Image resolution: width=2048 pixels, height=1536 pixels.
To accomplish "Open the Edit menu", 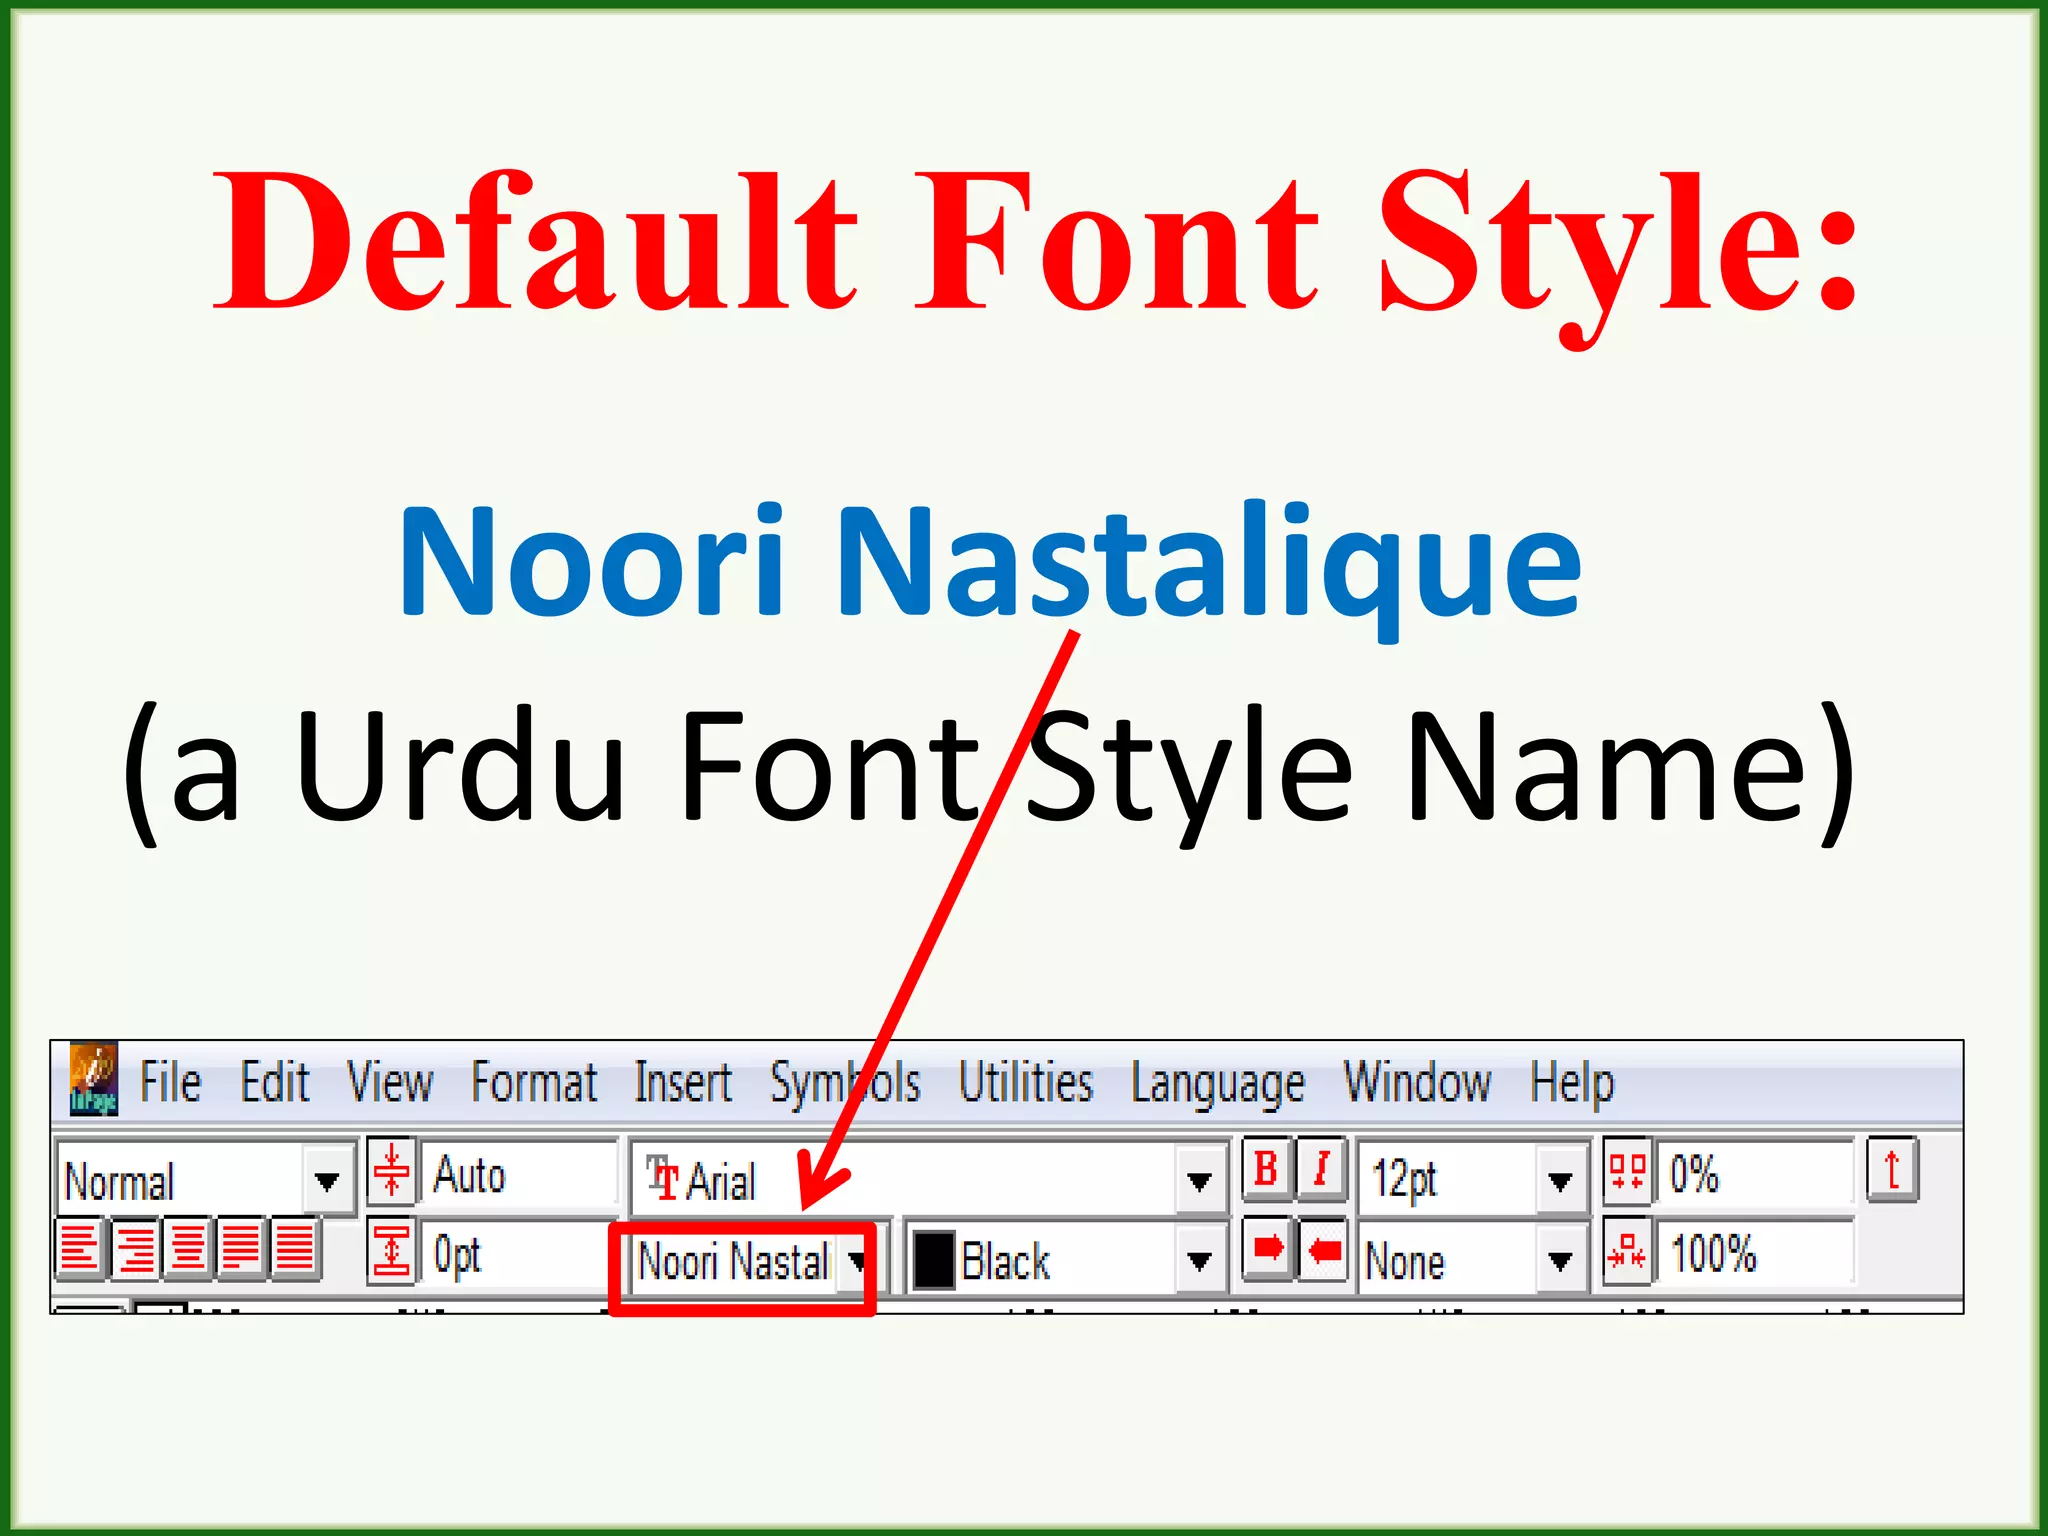I will (275, 1083).
